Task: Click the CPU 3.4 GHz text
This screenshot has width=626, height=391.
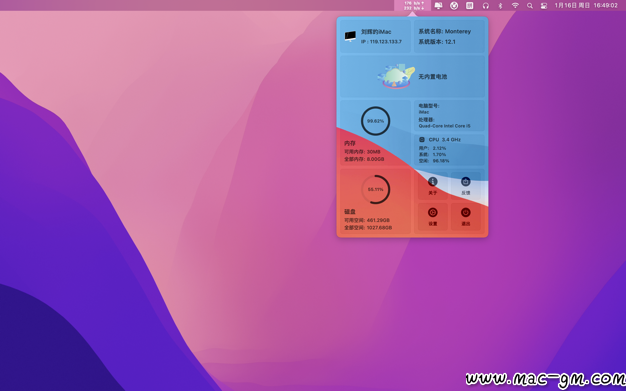Action: (444, 140)
